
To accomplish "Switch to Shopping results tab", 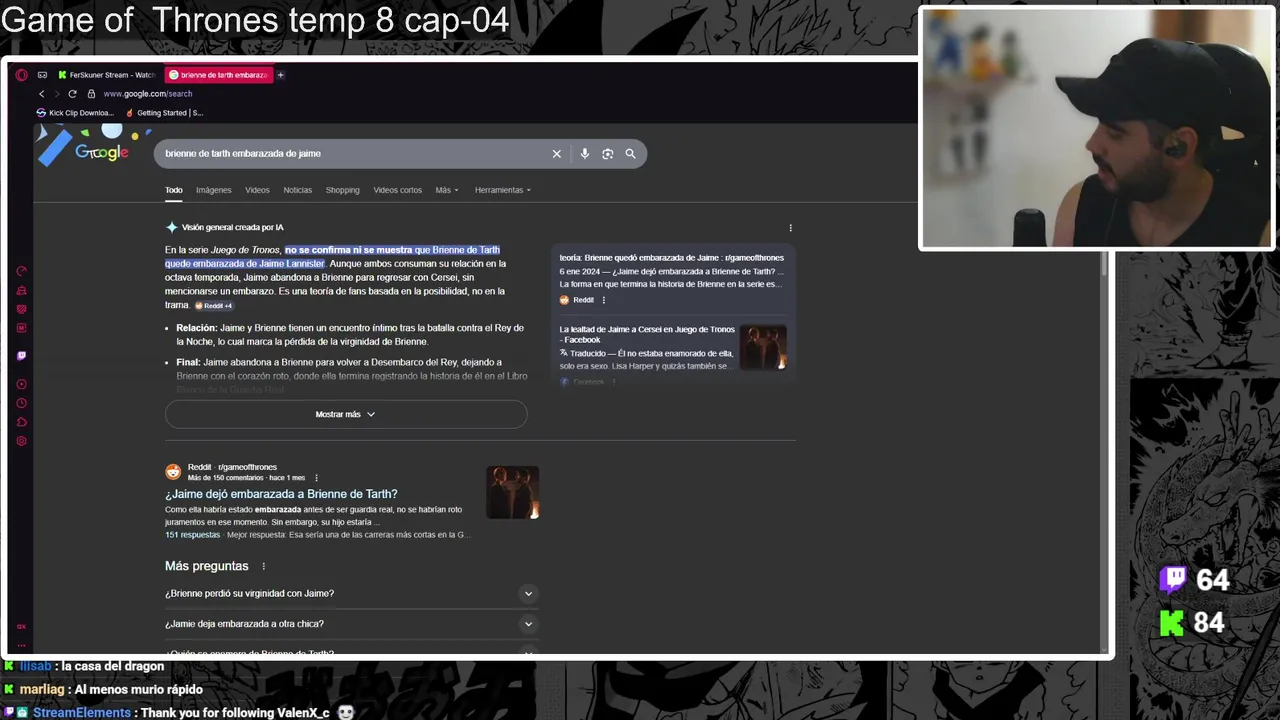I will pos(342,190).
